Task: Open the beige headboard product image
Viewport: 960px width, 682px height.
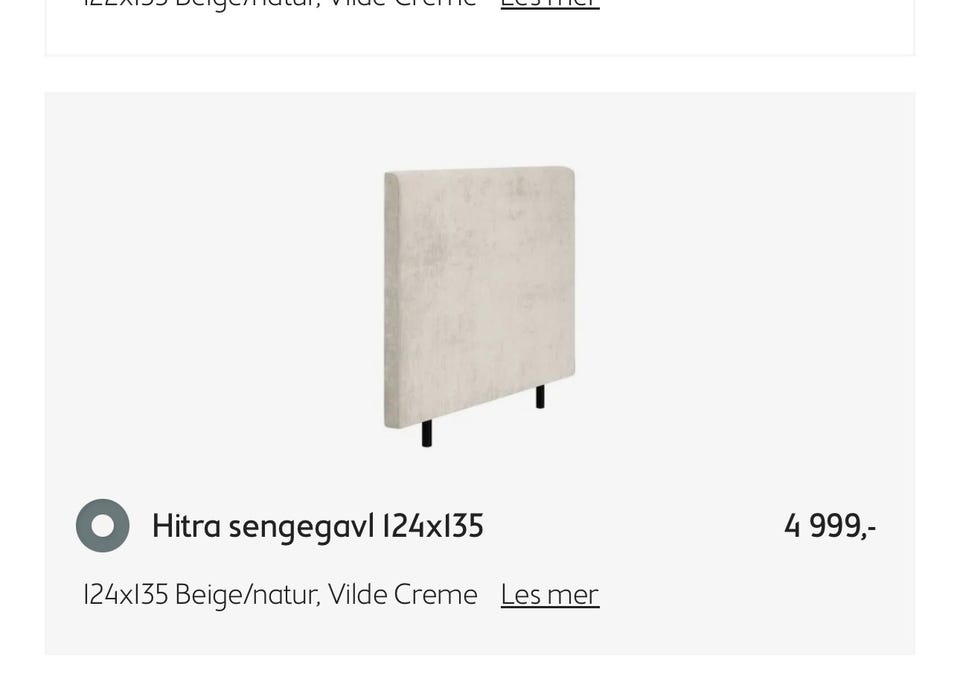Action: 479,306
